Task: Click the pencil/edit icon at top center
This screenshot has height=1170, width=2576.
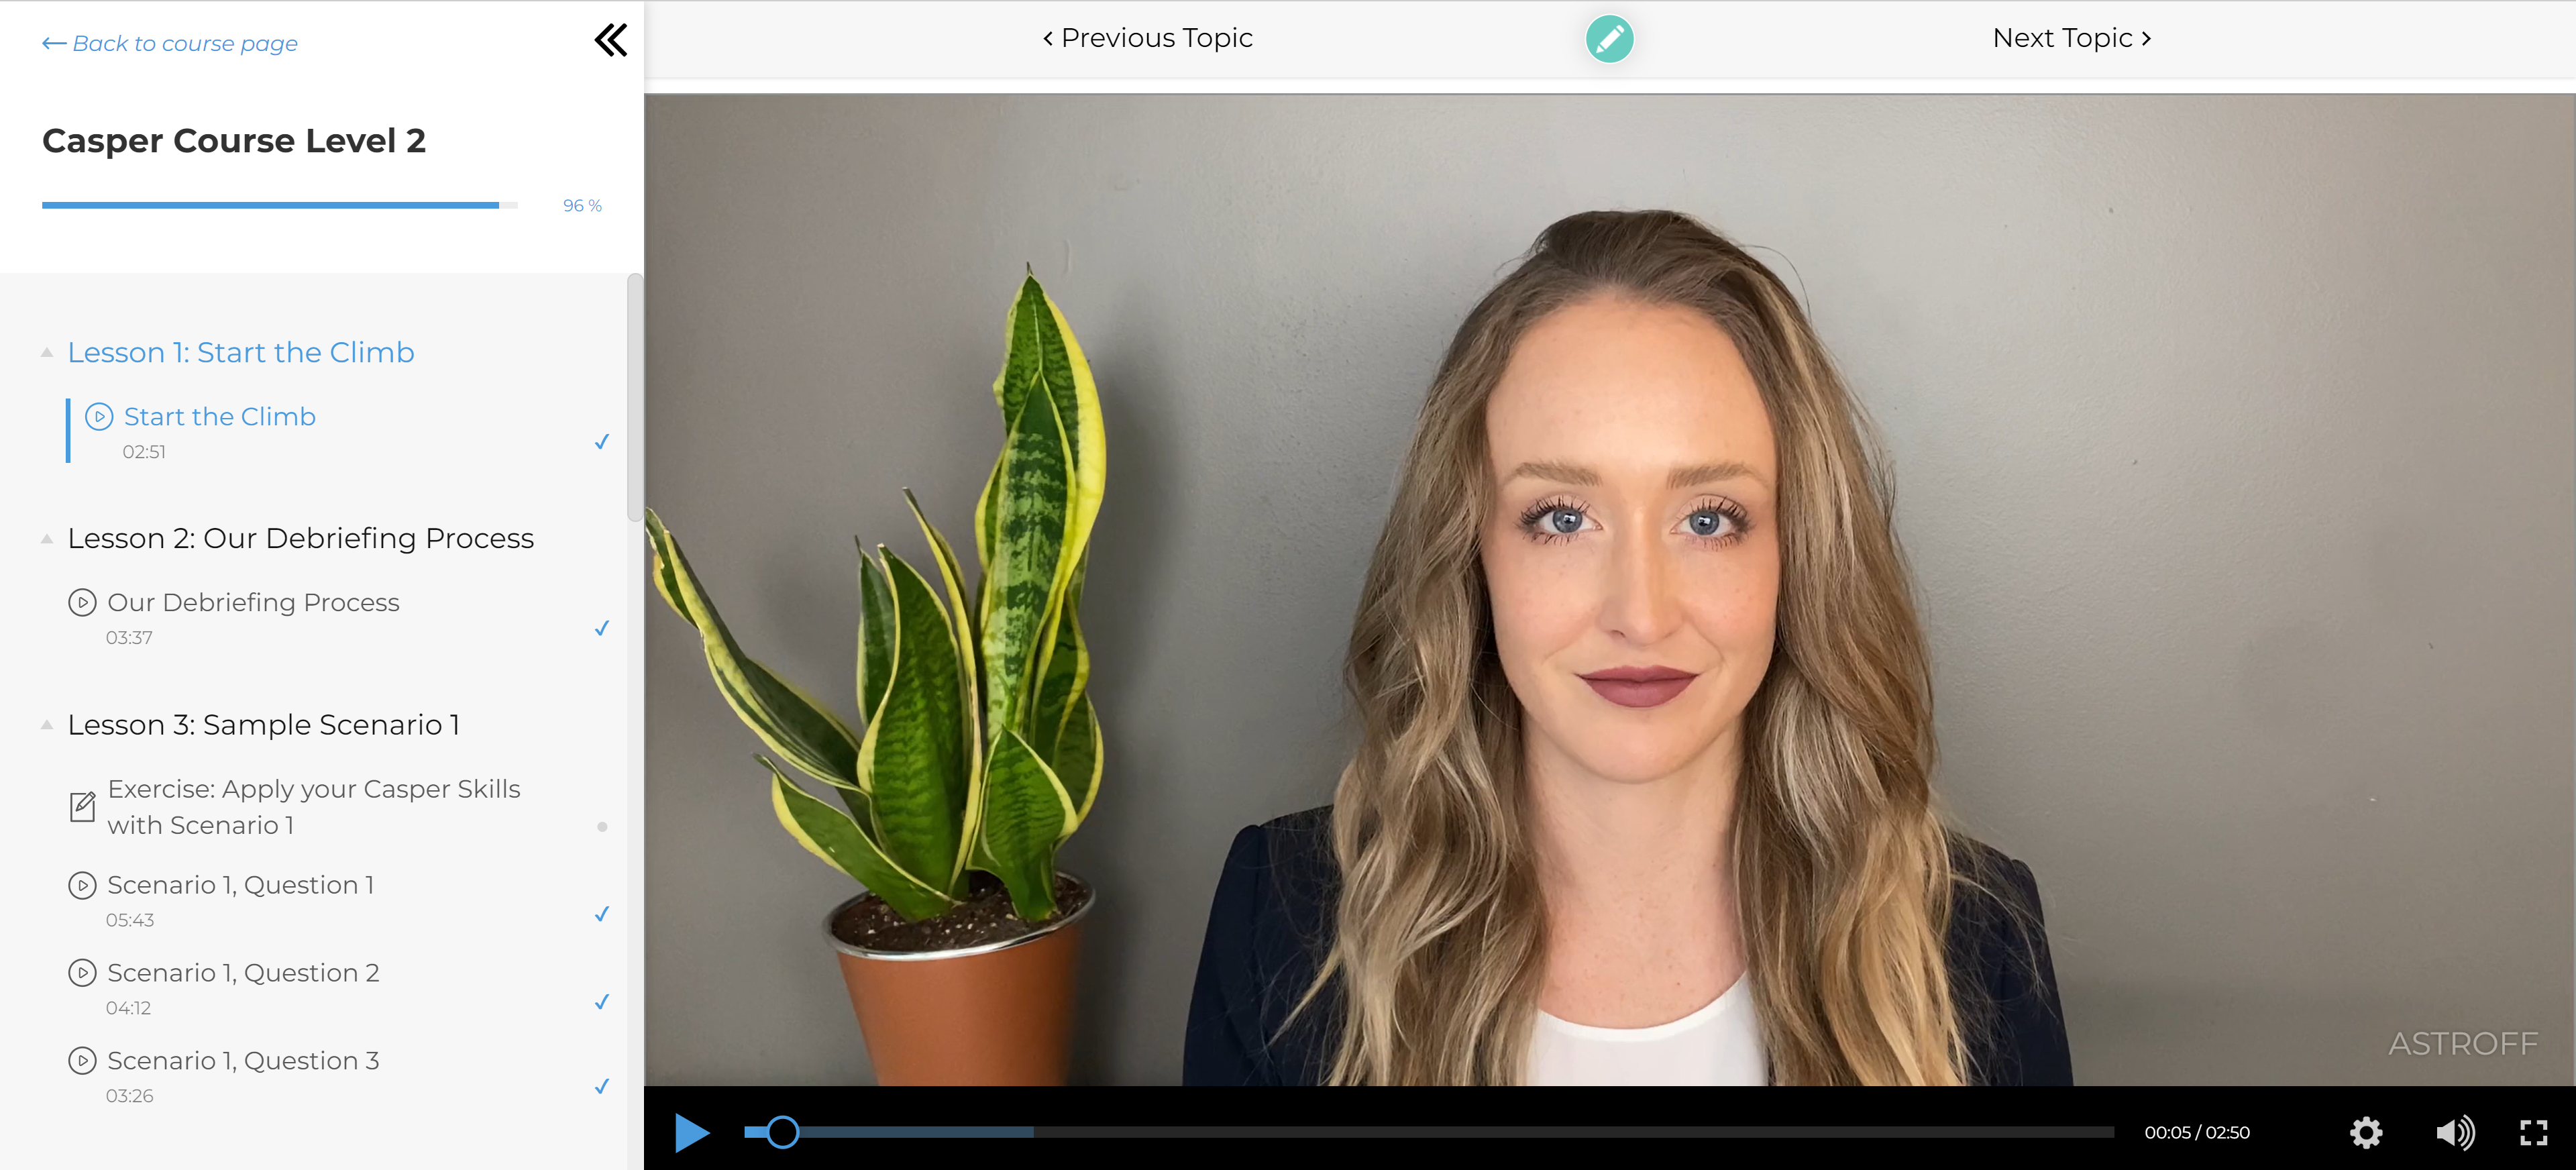Action: click(x=1609, y=38)
